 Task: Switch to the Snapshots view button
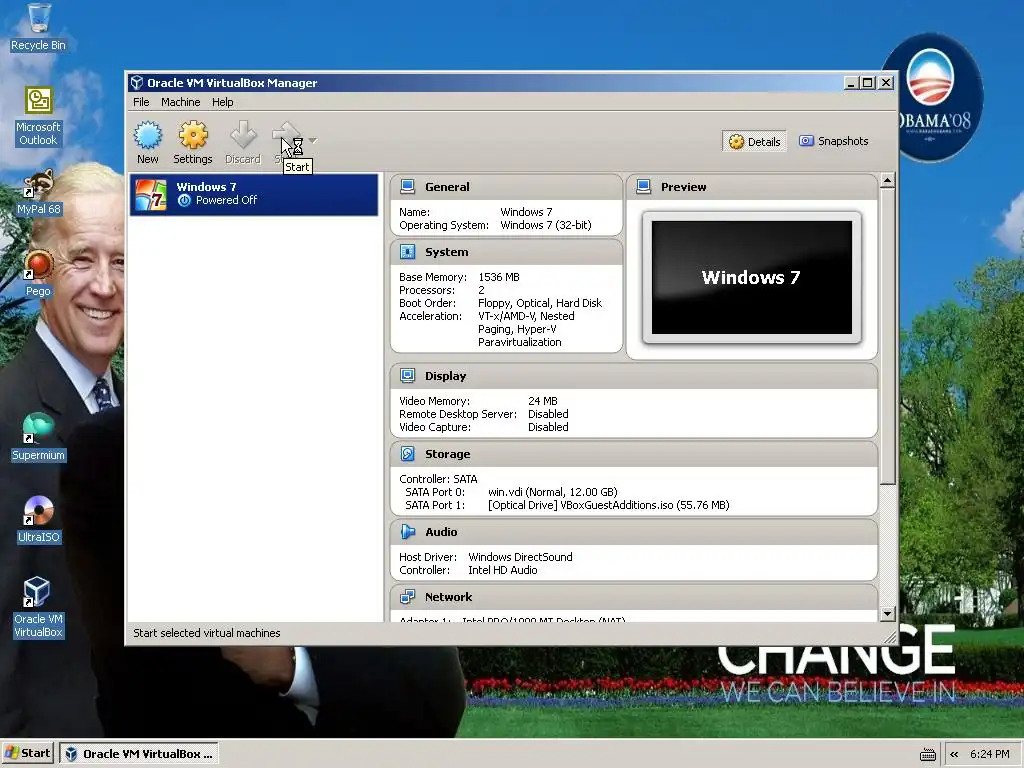click(x=834, y=141)
